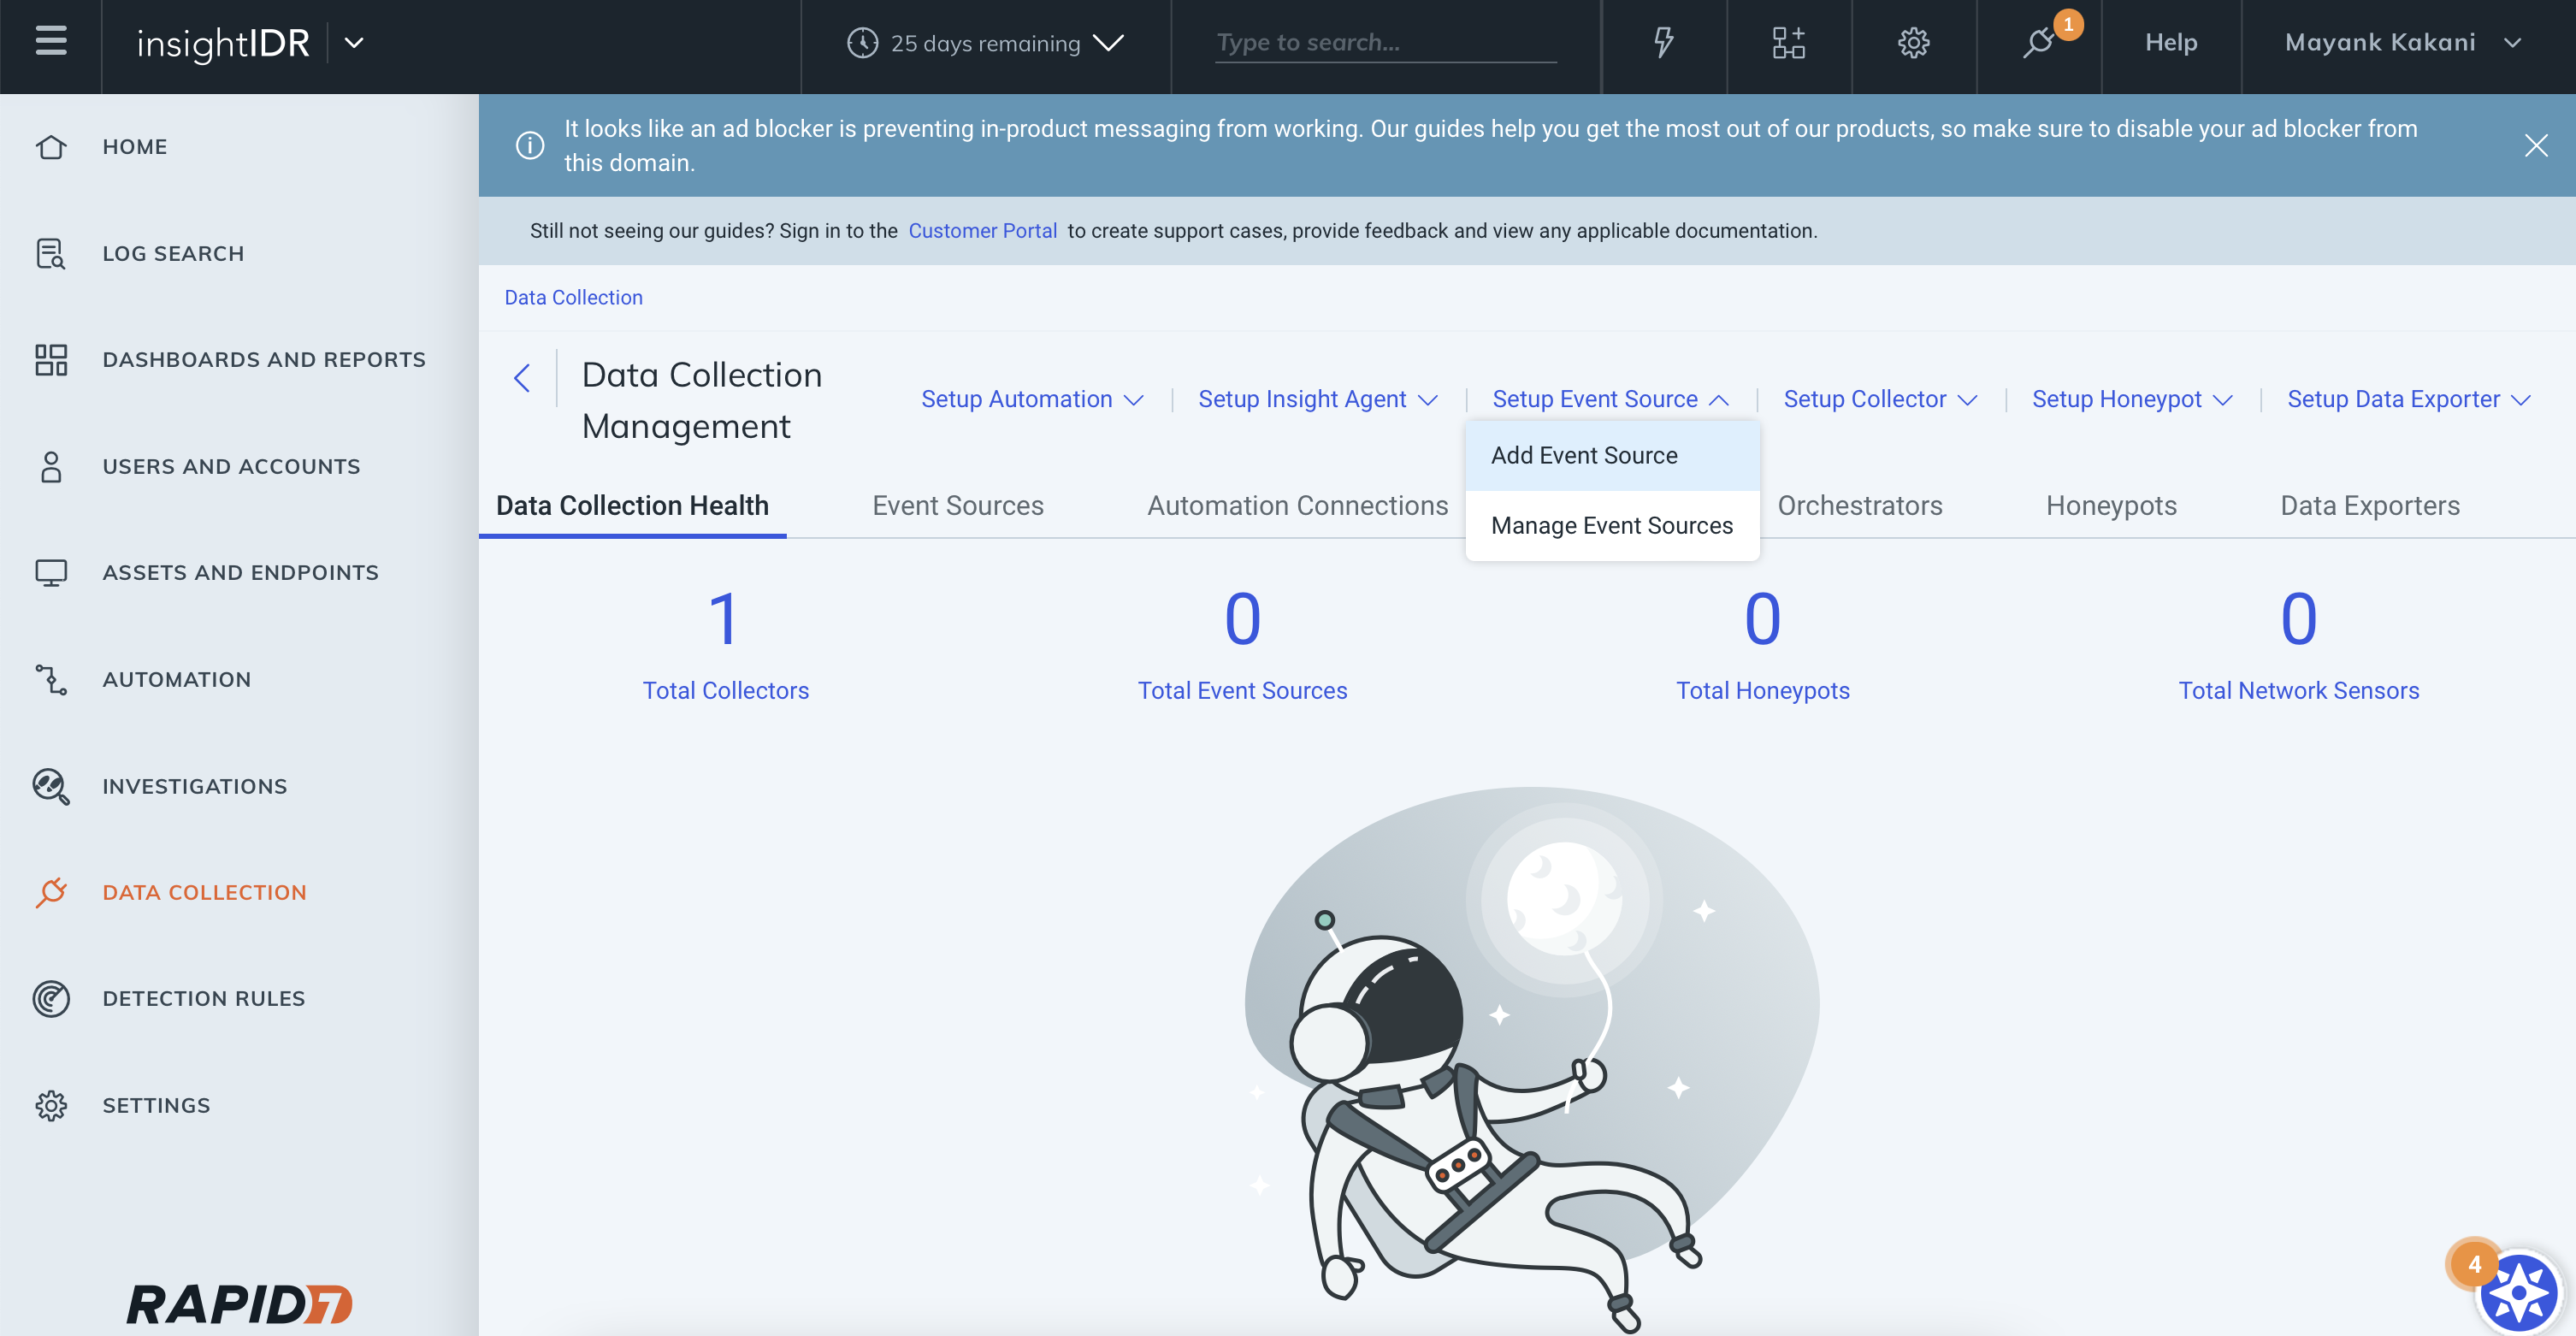Open the settings gear in the top bar
2576x1336 pixels.
pyautogui.click(x=1912, y=42)
